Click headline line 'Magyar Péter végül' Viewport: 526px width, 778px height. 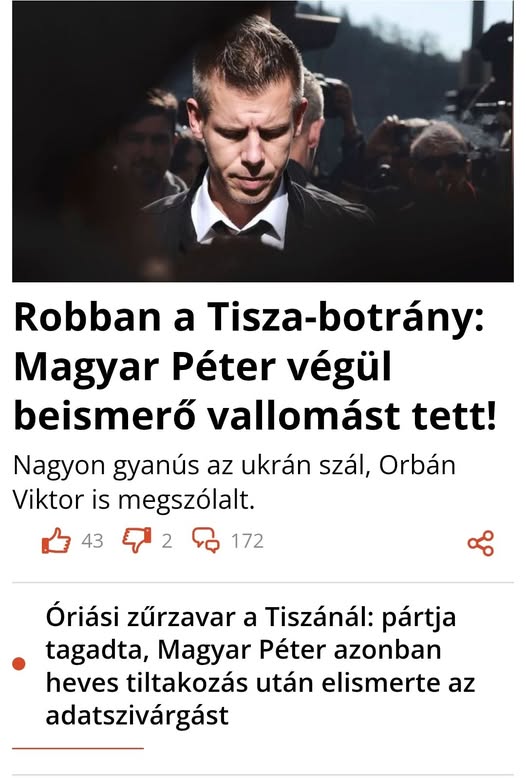[x=202, y=366]
